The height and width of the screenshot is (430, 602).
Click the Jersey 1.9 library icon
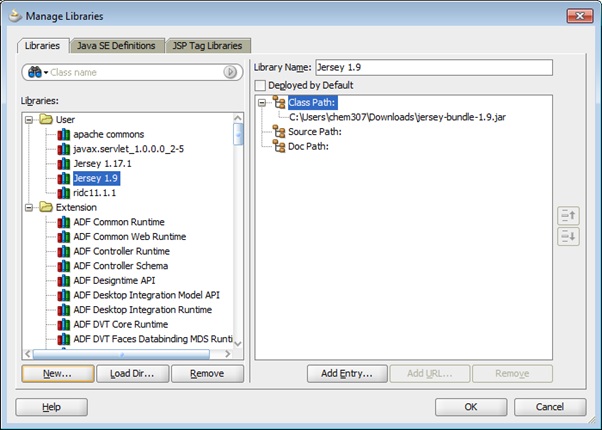point(64,178)
